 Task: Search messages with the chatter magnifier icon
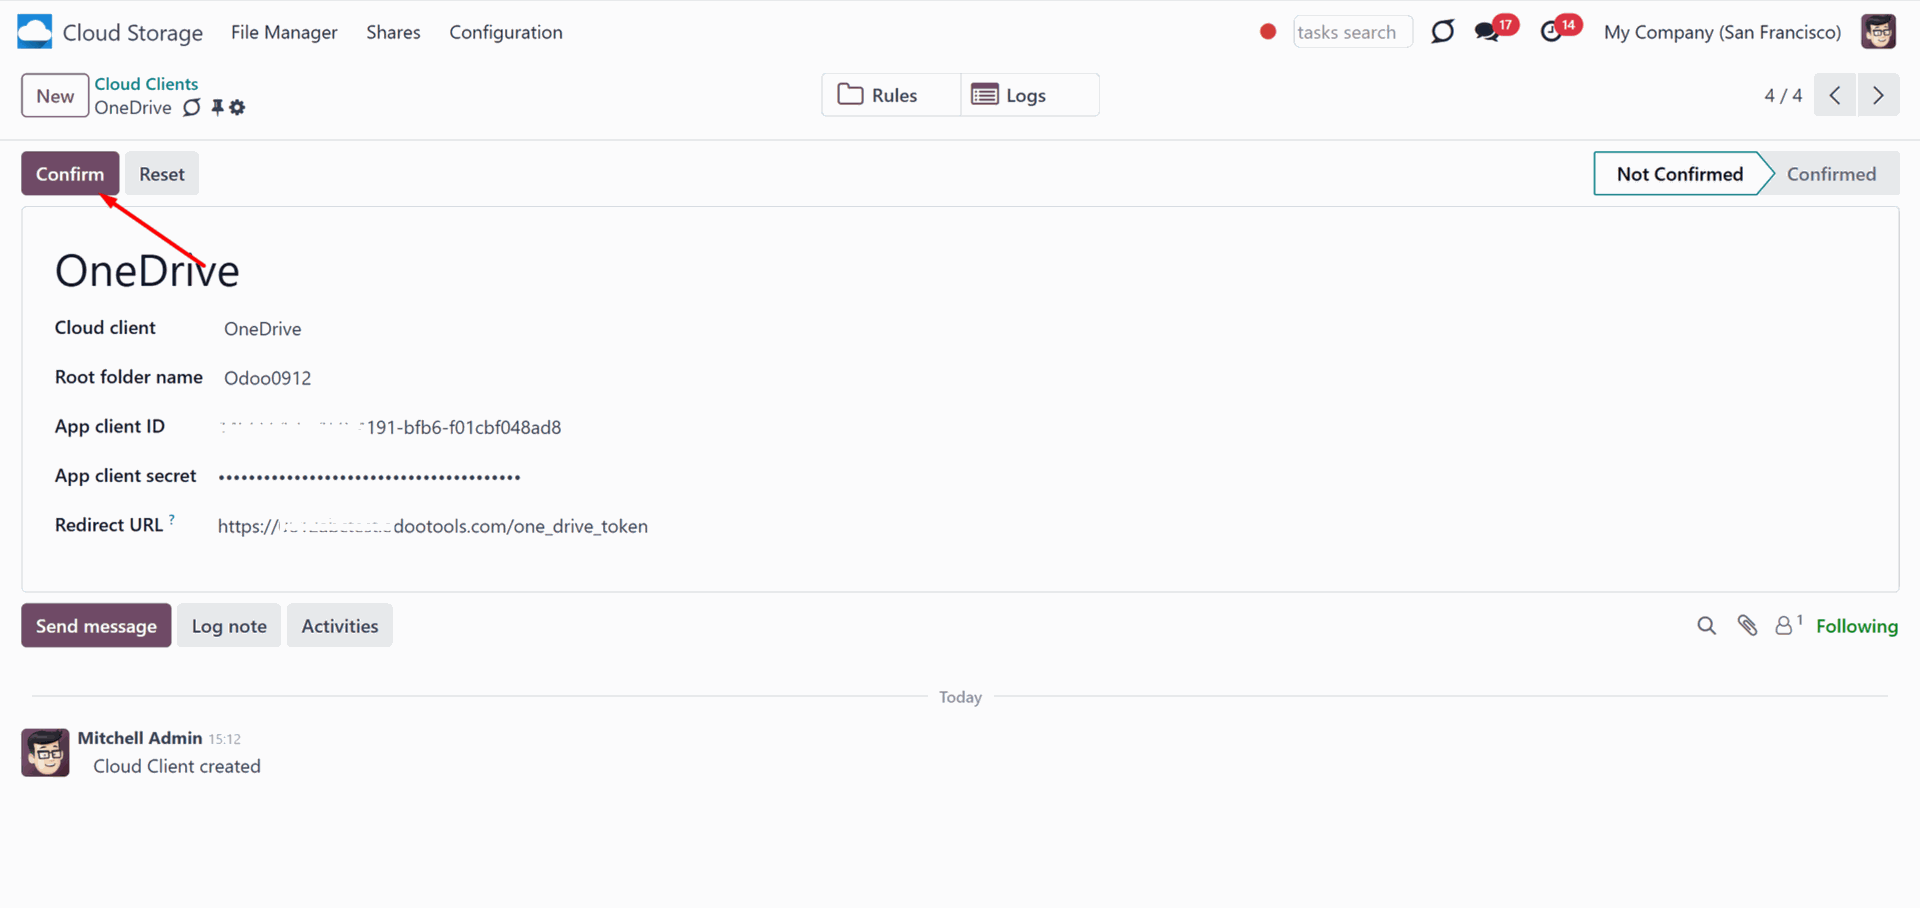click(x=1706, y=626)
